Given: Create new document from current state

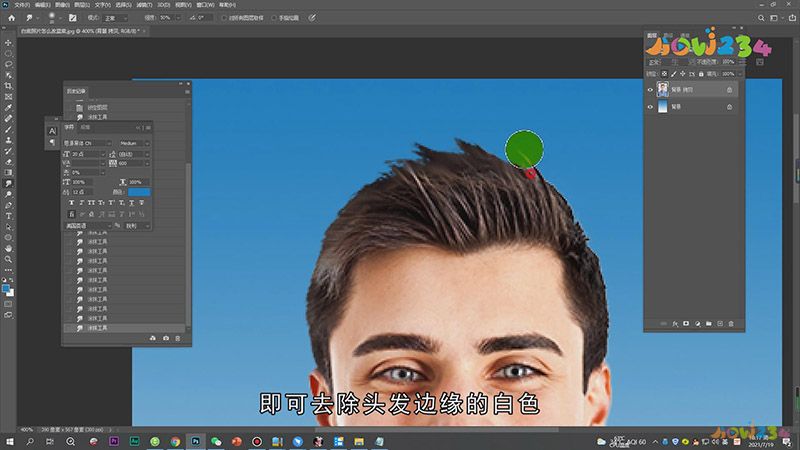Looking at the screenshot, I should click(x=153, y=338).
